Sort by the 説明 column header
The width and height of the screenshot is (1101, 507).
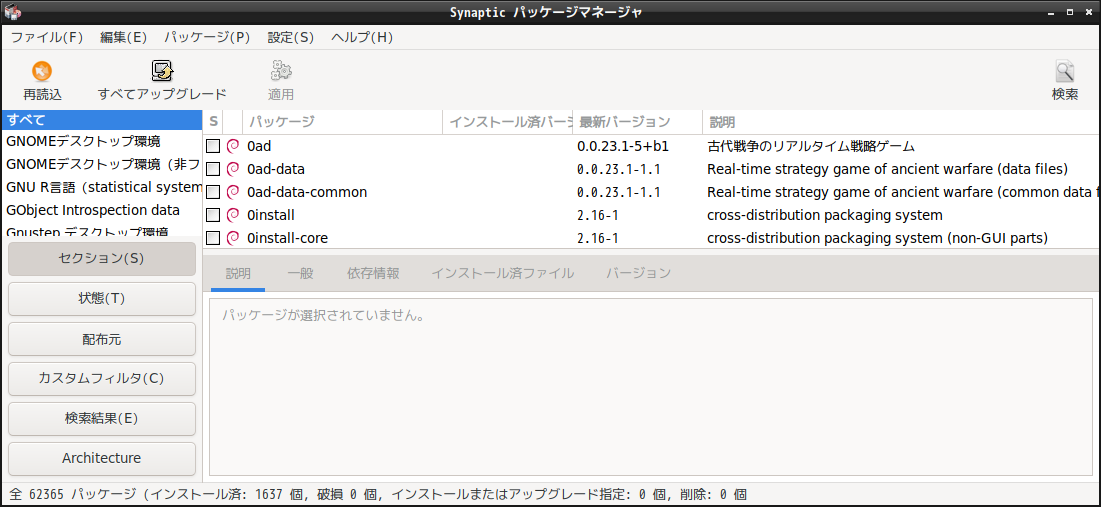point(901,121)
